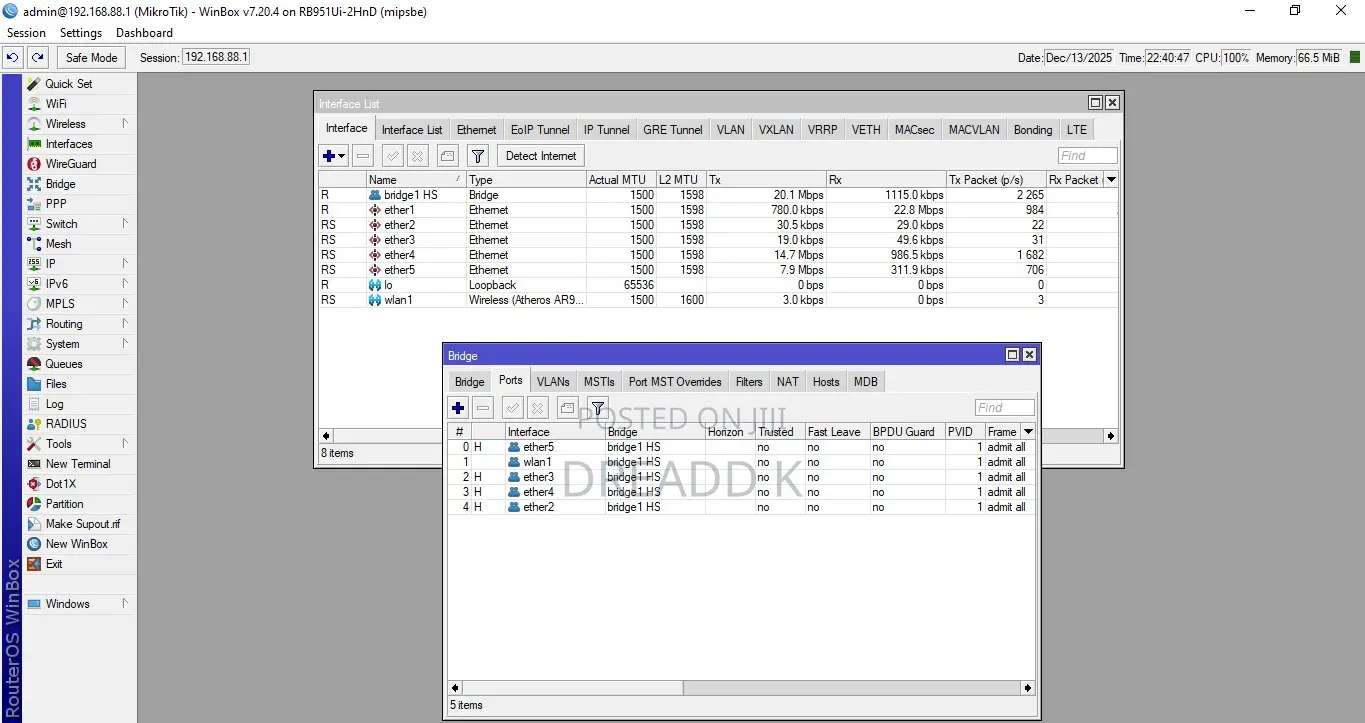Click the remove (minus) button in Interface List
The image size is (1365, 723).
[363, 156]
